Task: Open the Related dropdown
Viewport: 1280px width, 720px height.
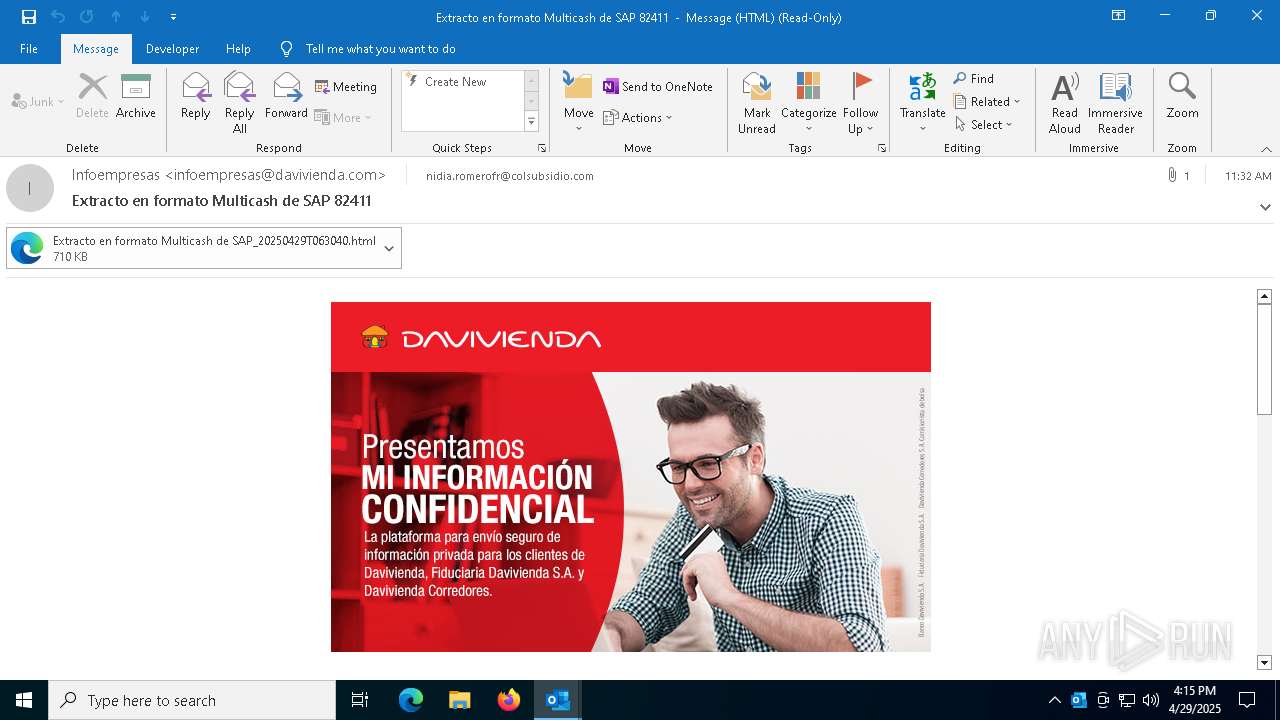Action: pos(987,101)
